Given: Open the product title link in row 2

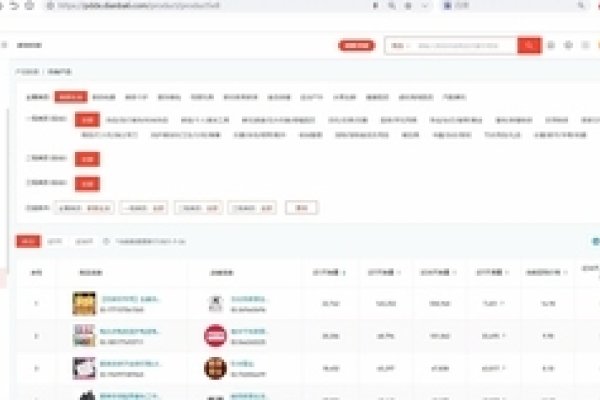Looking at the screenshot, I should (x=130, y=331).
